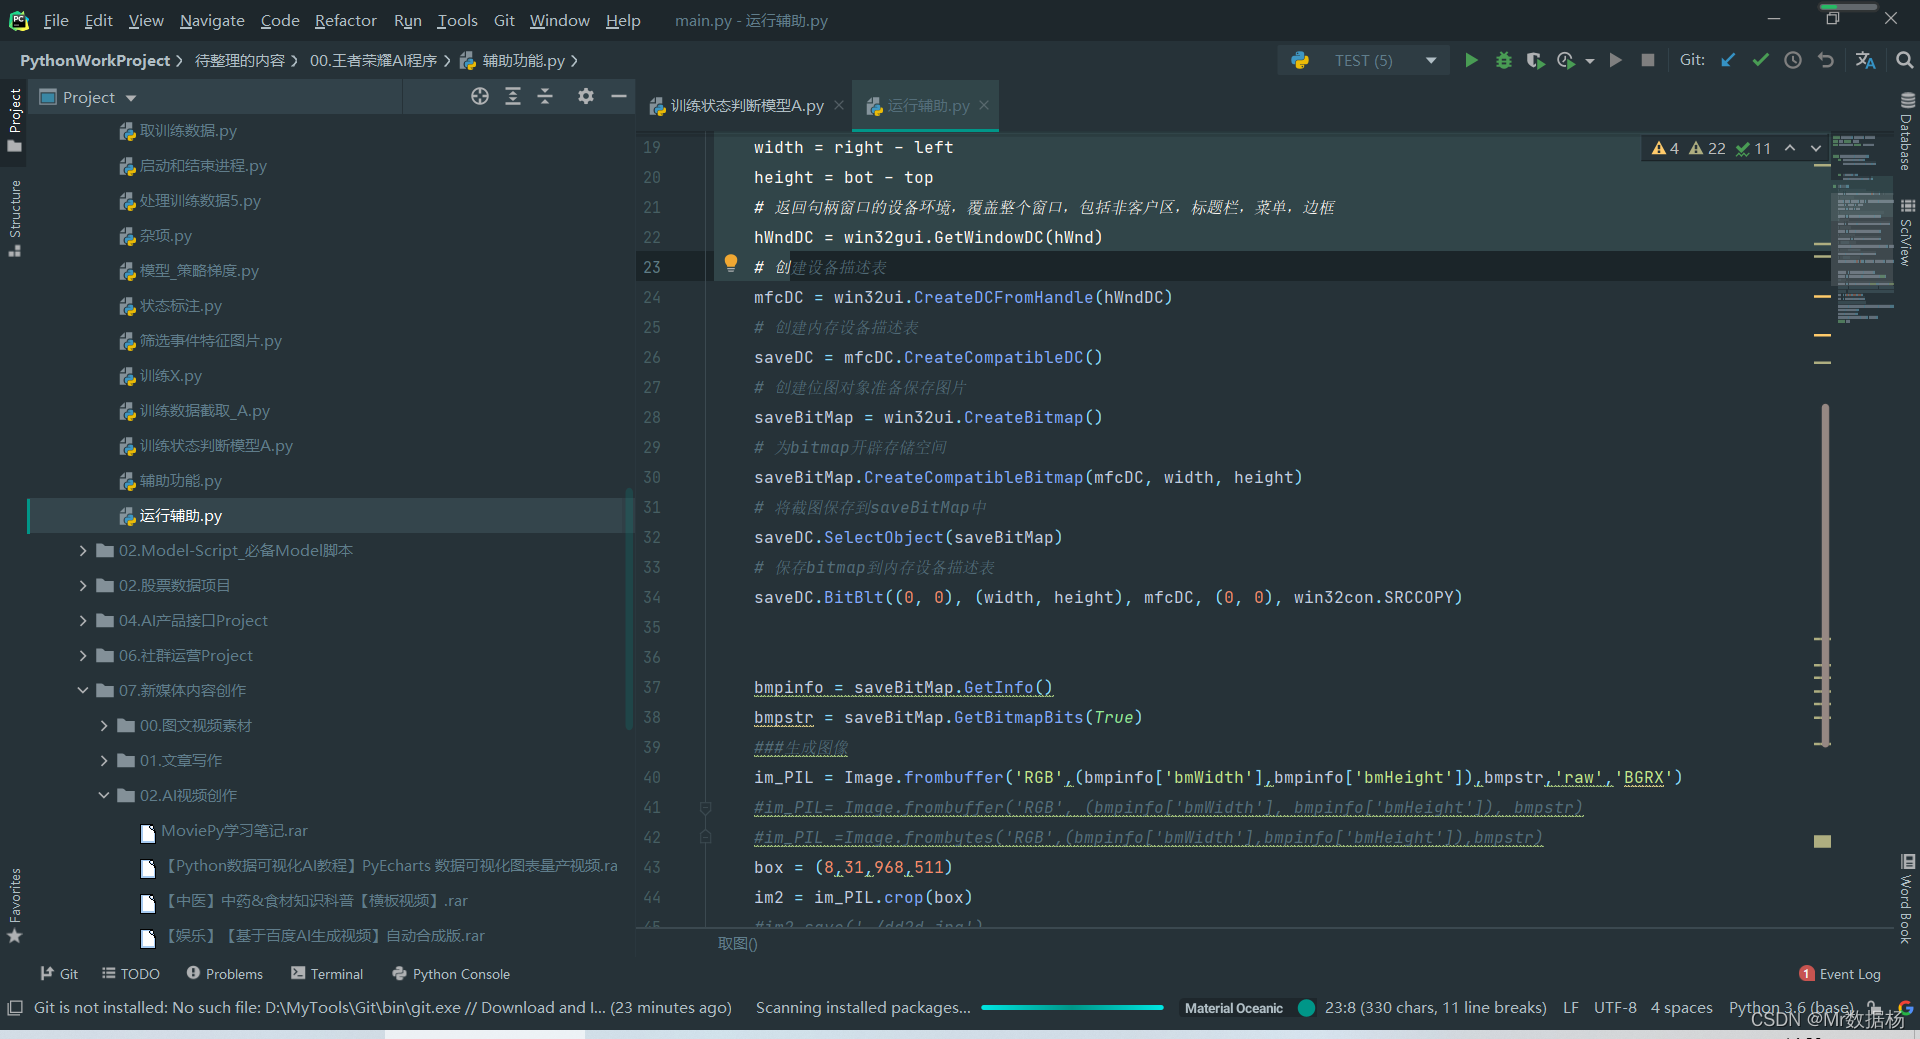Image resolution: width=1920 pixels, height=1039 pixels.
Task: Open the Refactor menu
Action: (x=345, y=20)
